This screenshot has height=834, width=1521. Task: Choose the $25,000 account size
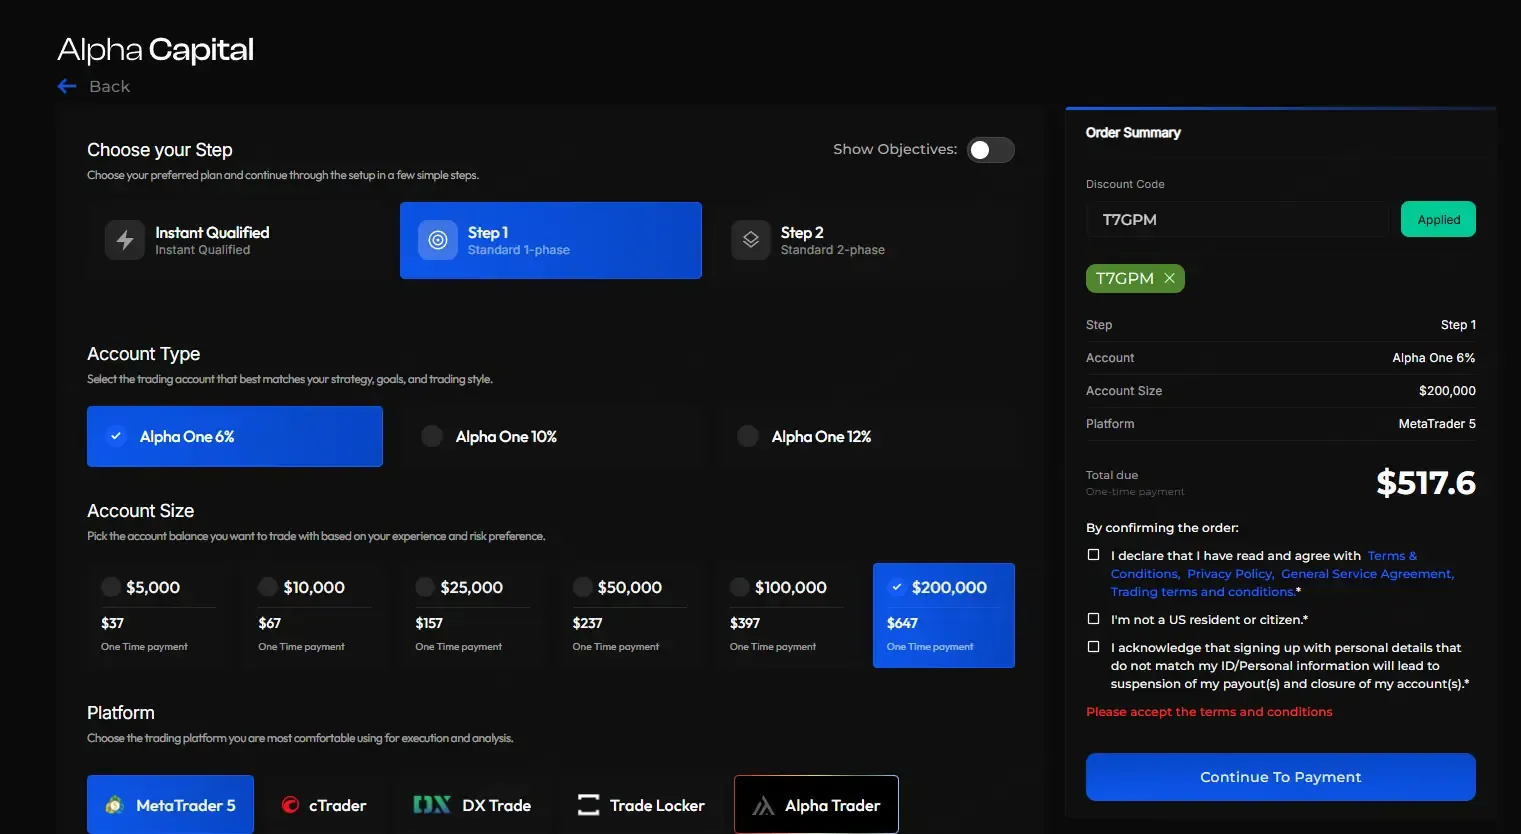pos(472,615)
